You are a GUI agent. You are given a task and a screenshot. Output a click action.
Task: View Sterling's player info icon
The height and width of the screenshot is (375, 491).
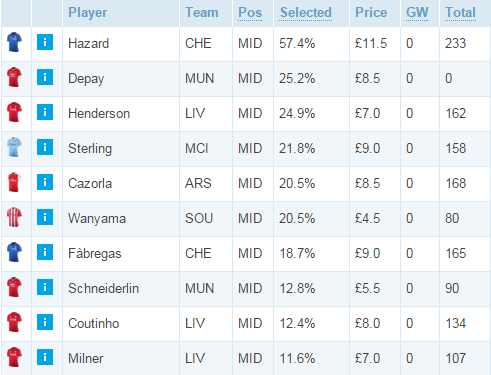coord(45,147)
